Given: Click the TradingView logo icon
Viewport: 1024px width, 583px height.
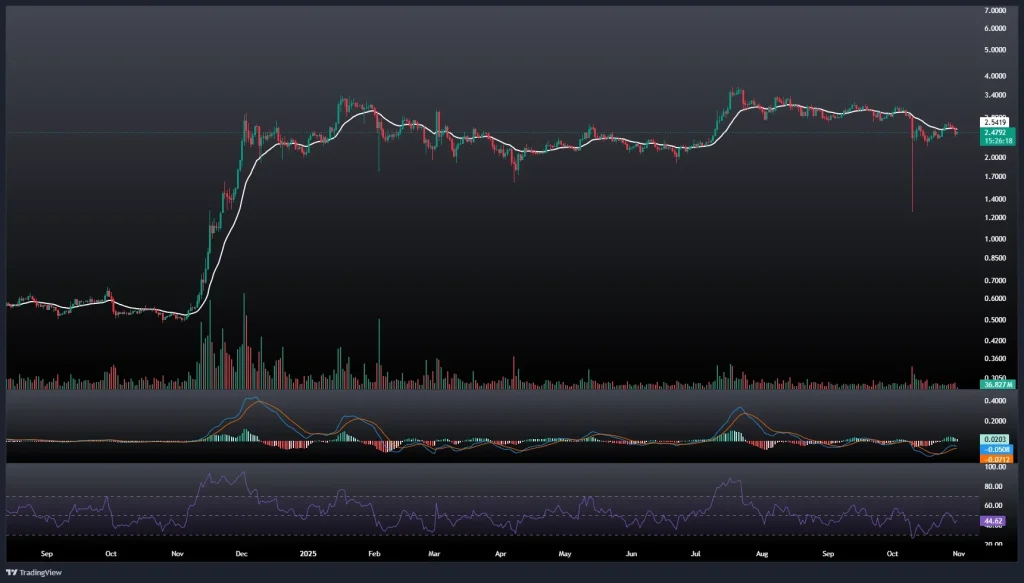Looking at the screenshot, I should [x=11, y=572].
